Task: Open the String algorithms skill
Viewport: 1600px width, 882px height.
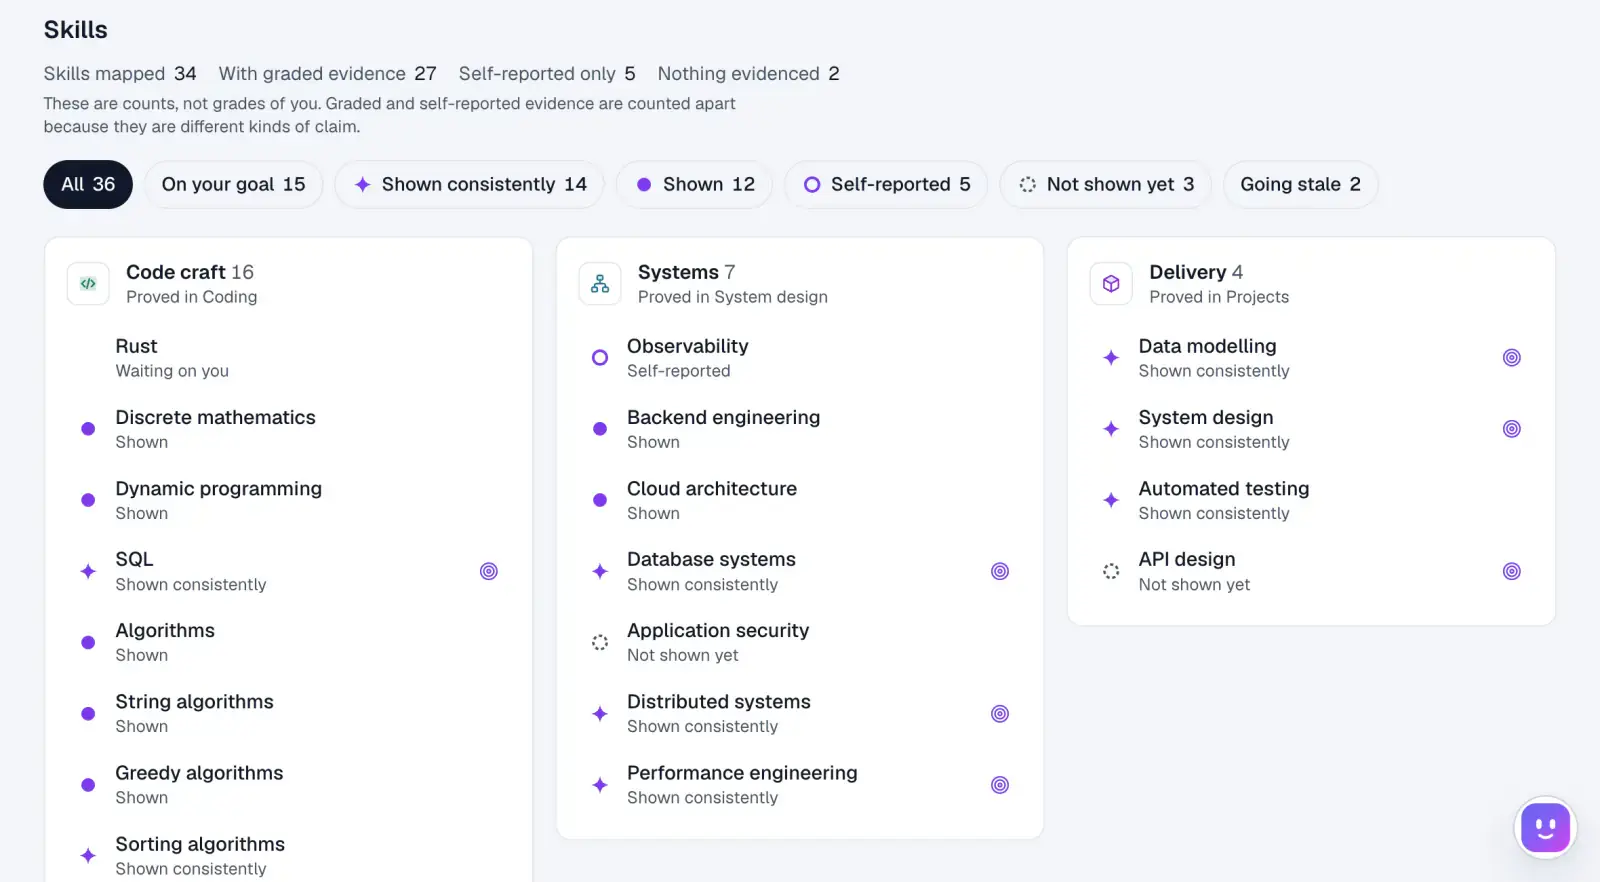Action: tap(289, 713)
